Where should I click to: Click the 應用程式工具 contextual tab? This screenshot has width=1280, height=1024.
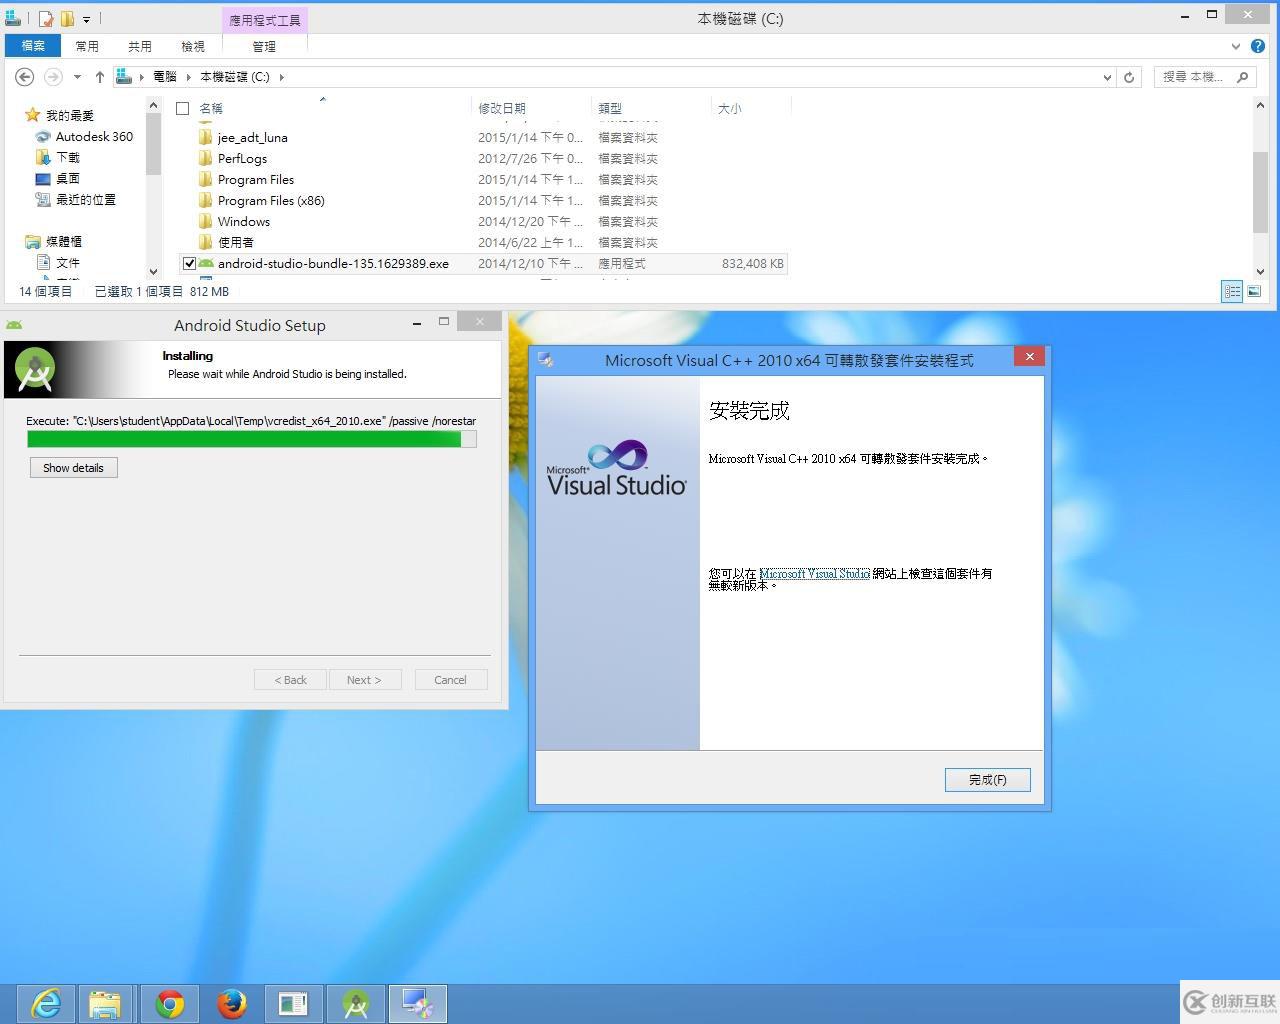[x=264, y=20]
